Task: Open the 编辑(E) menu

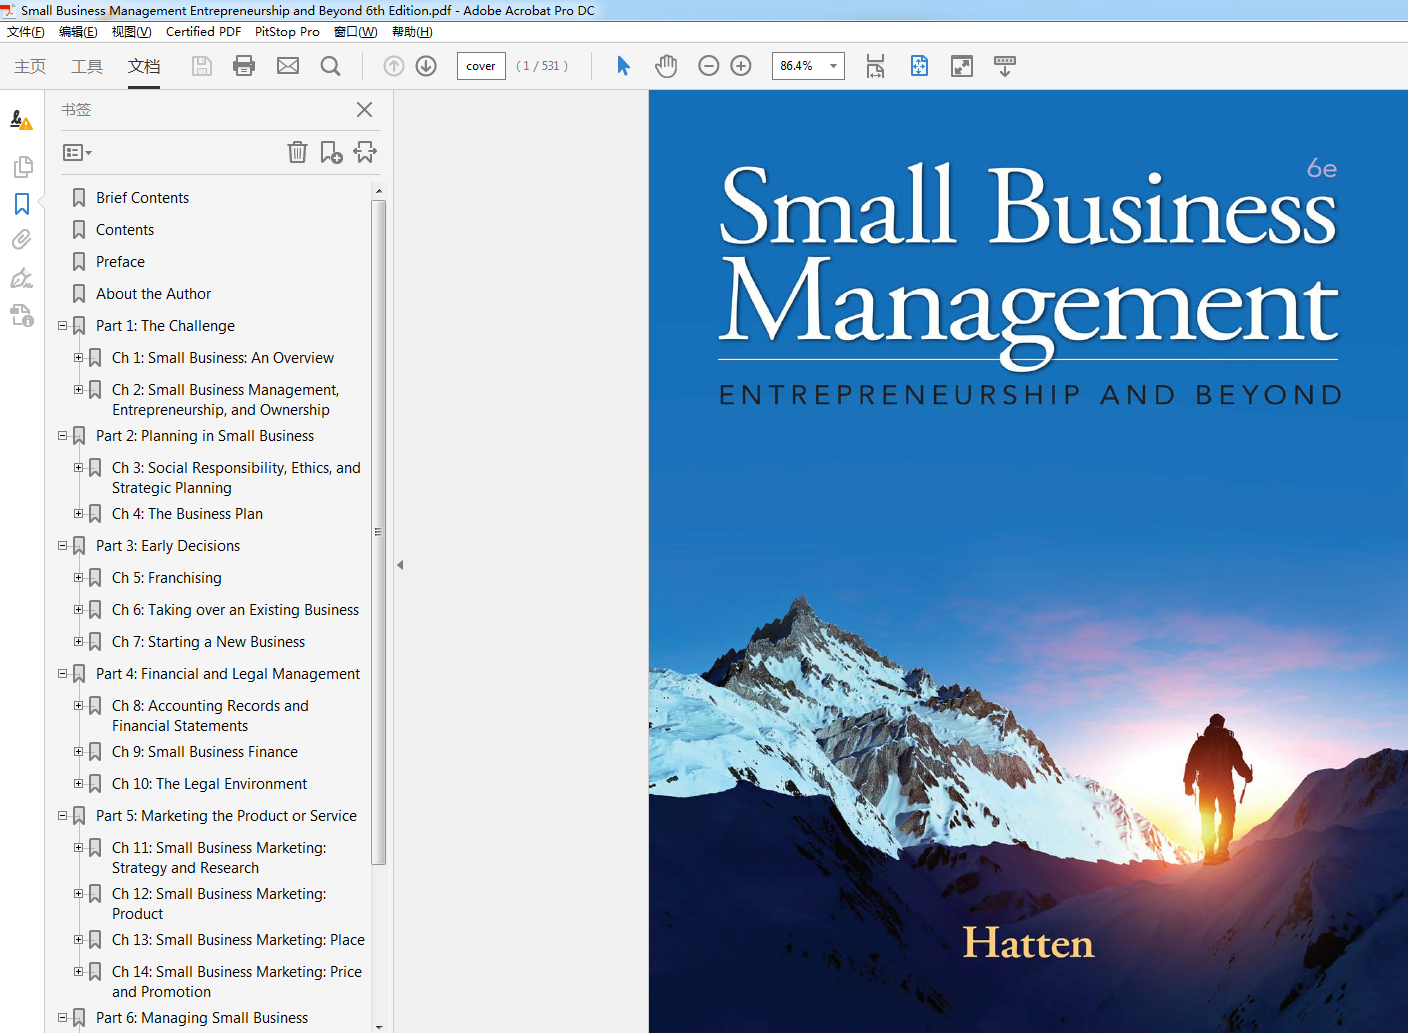Action: pos(78,32)
